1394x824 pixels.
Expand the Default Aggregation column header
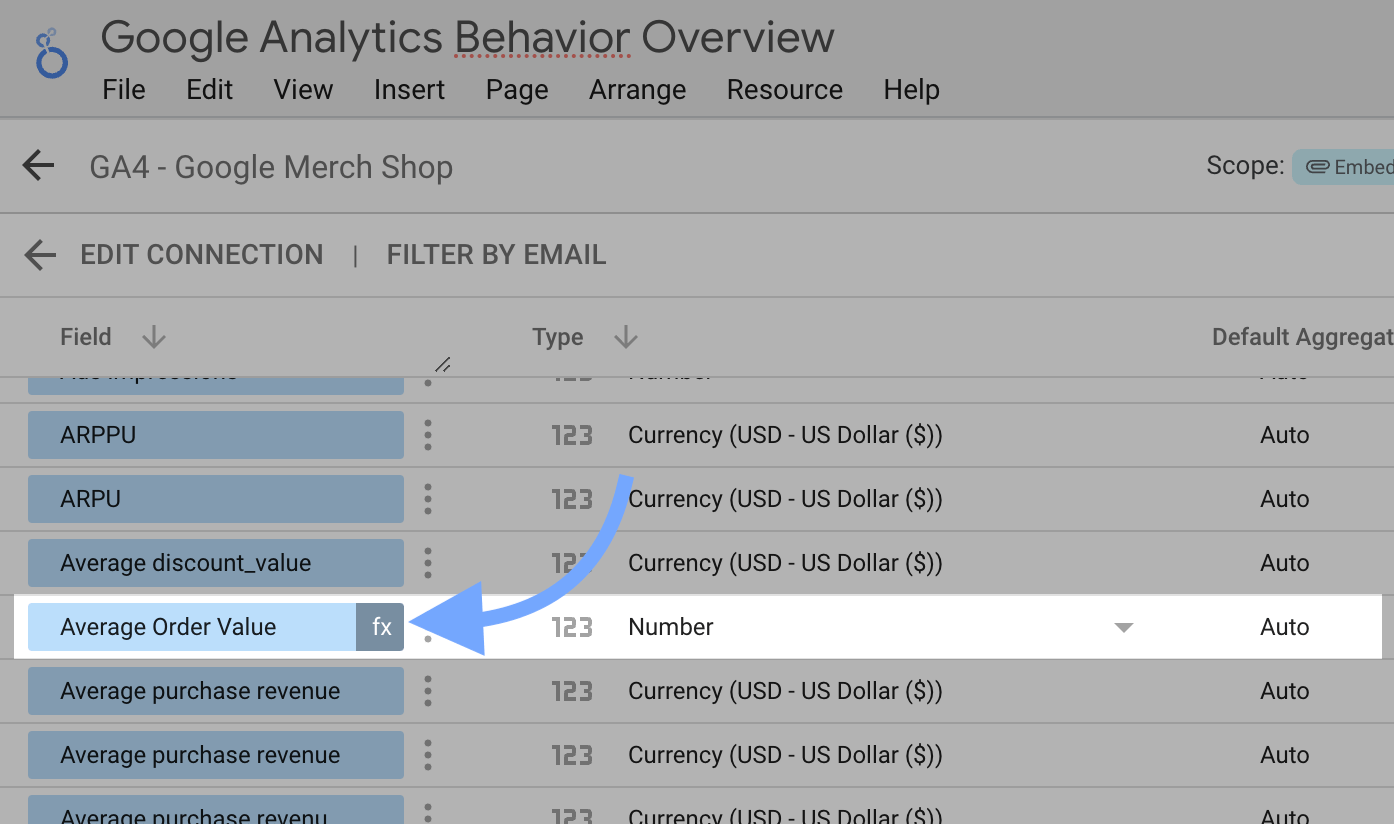click(1300, 337)
